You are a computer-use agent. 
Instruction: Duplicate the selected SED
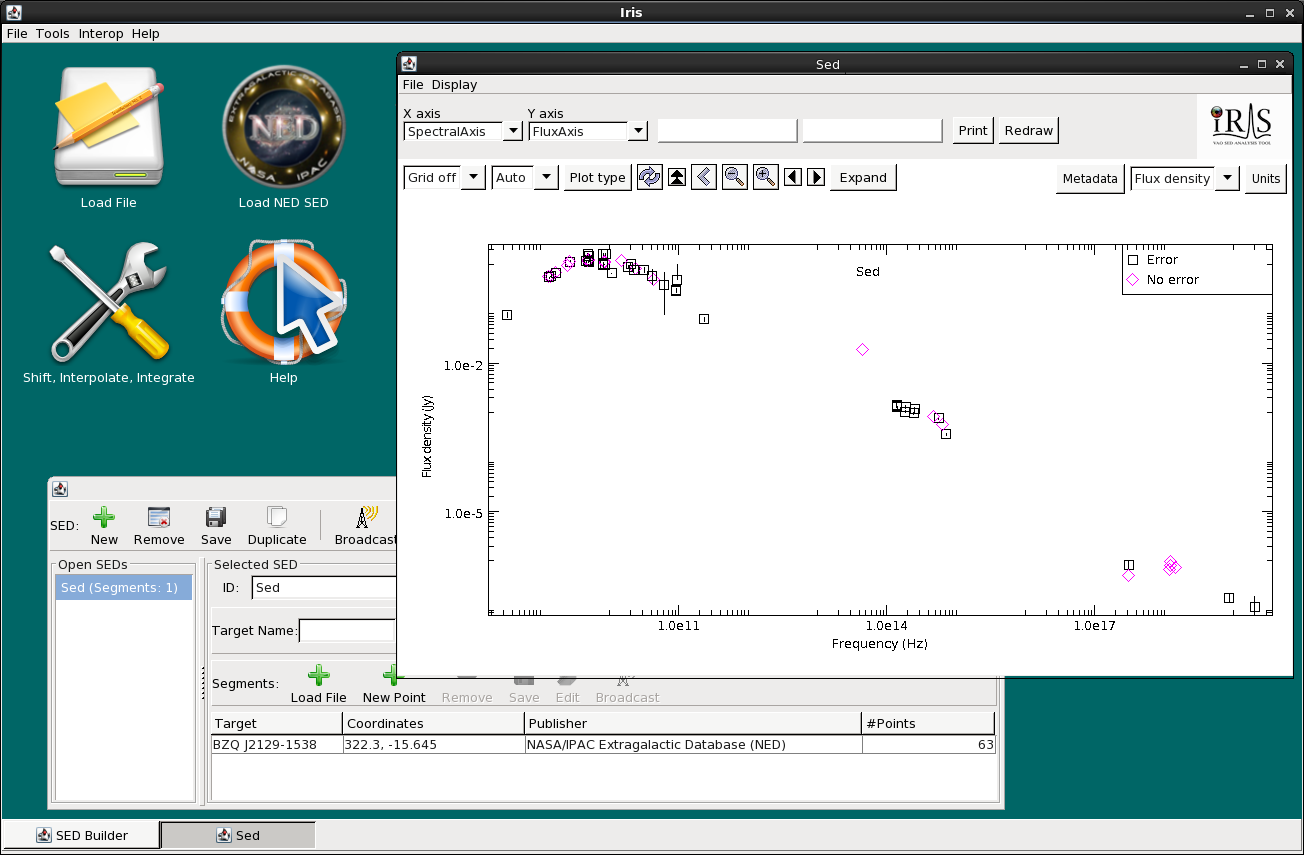coord(277,526)
